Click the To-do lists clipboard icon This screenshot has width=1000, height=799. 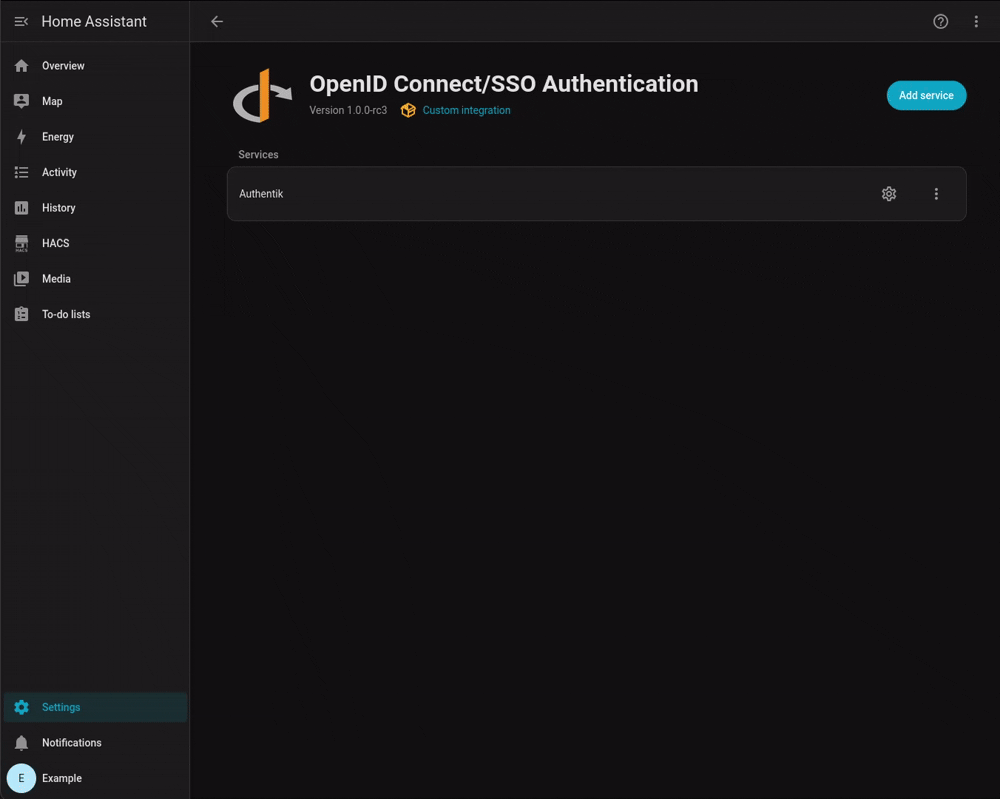[x=22, y=314]
